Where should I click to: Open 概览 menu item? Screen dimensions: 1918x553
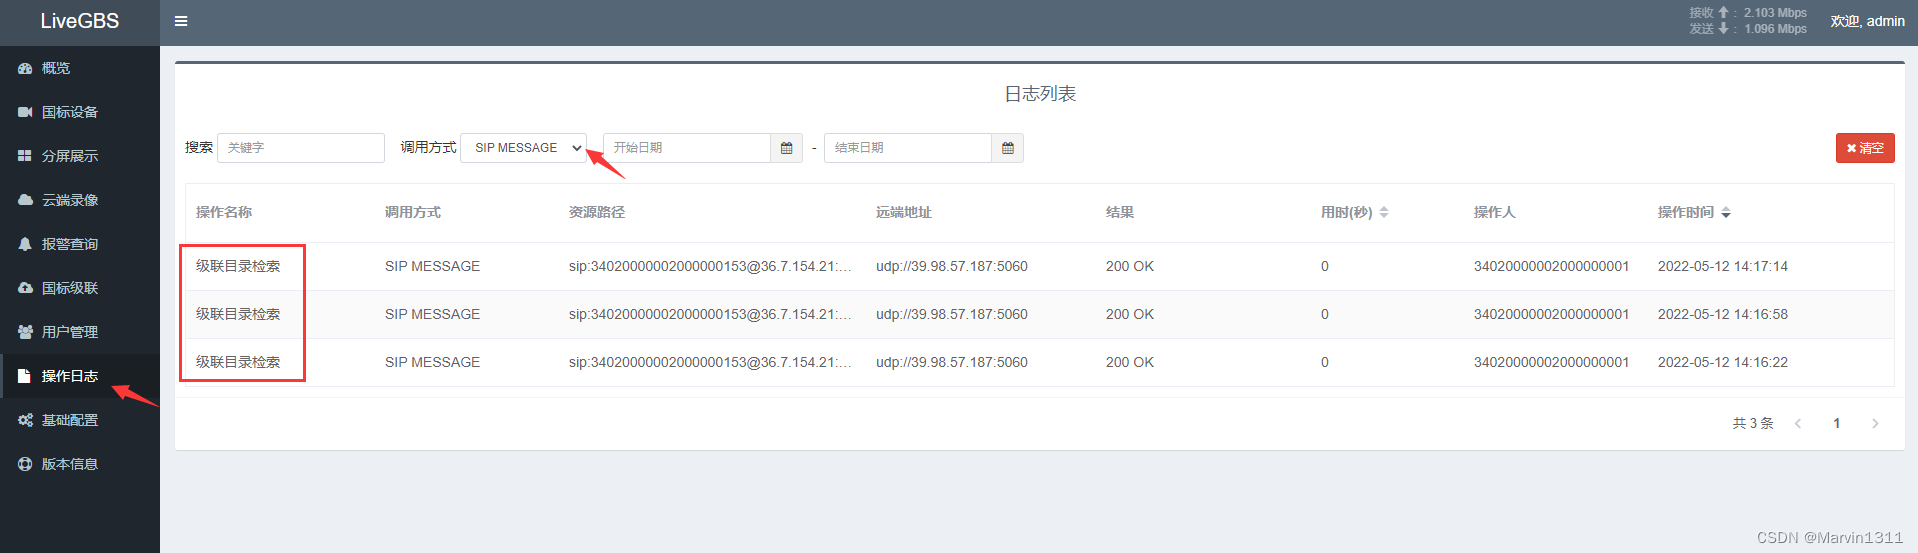pos(80,68)
